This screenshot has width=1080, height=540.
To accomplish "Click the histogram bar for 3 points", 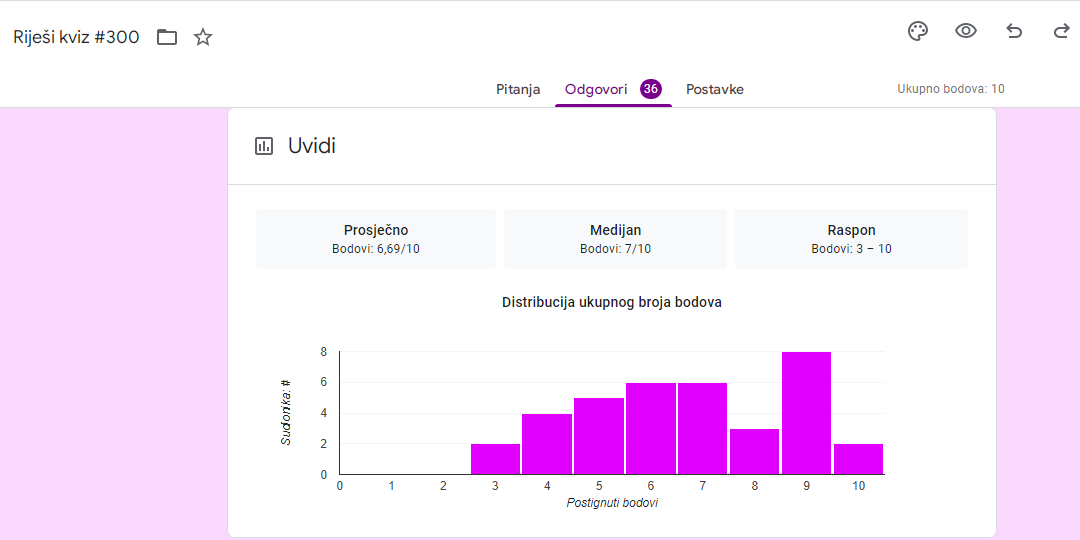I will pyautogui.click(x=495, y=459).
